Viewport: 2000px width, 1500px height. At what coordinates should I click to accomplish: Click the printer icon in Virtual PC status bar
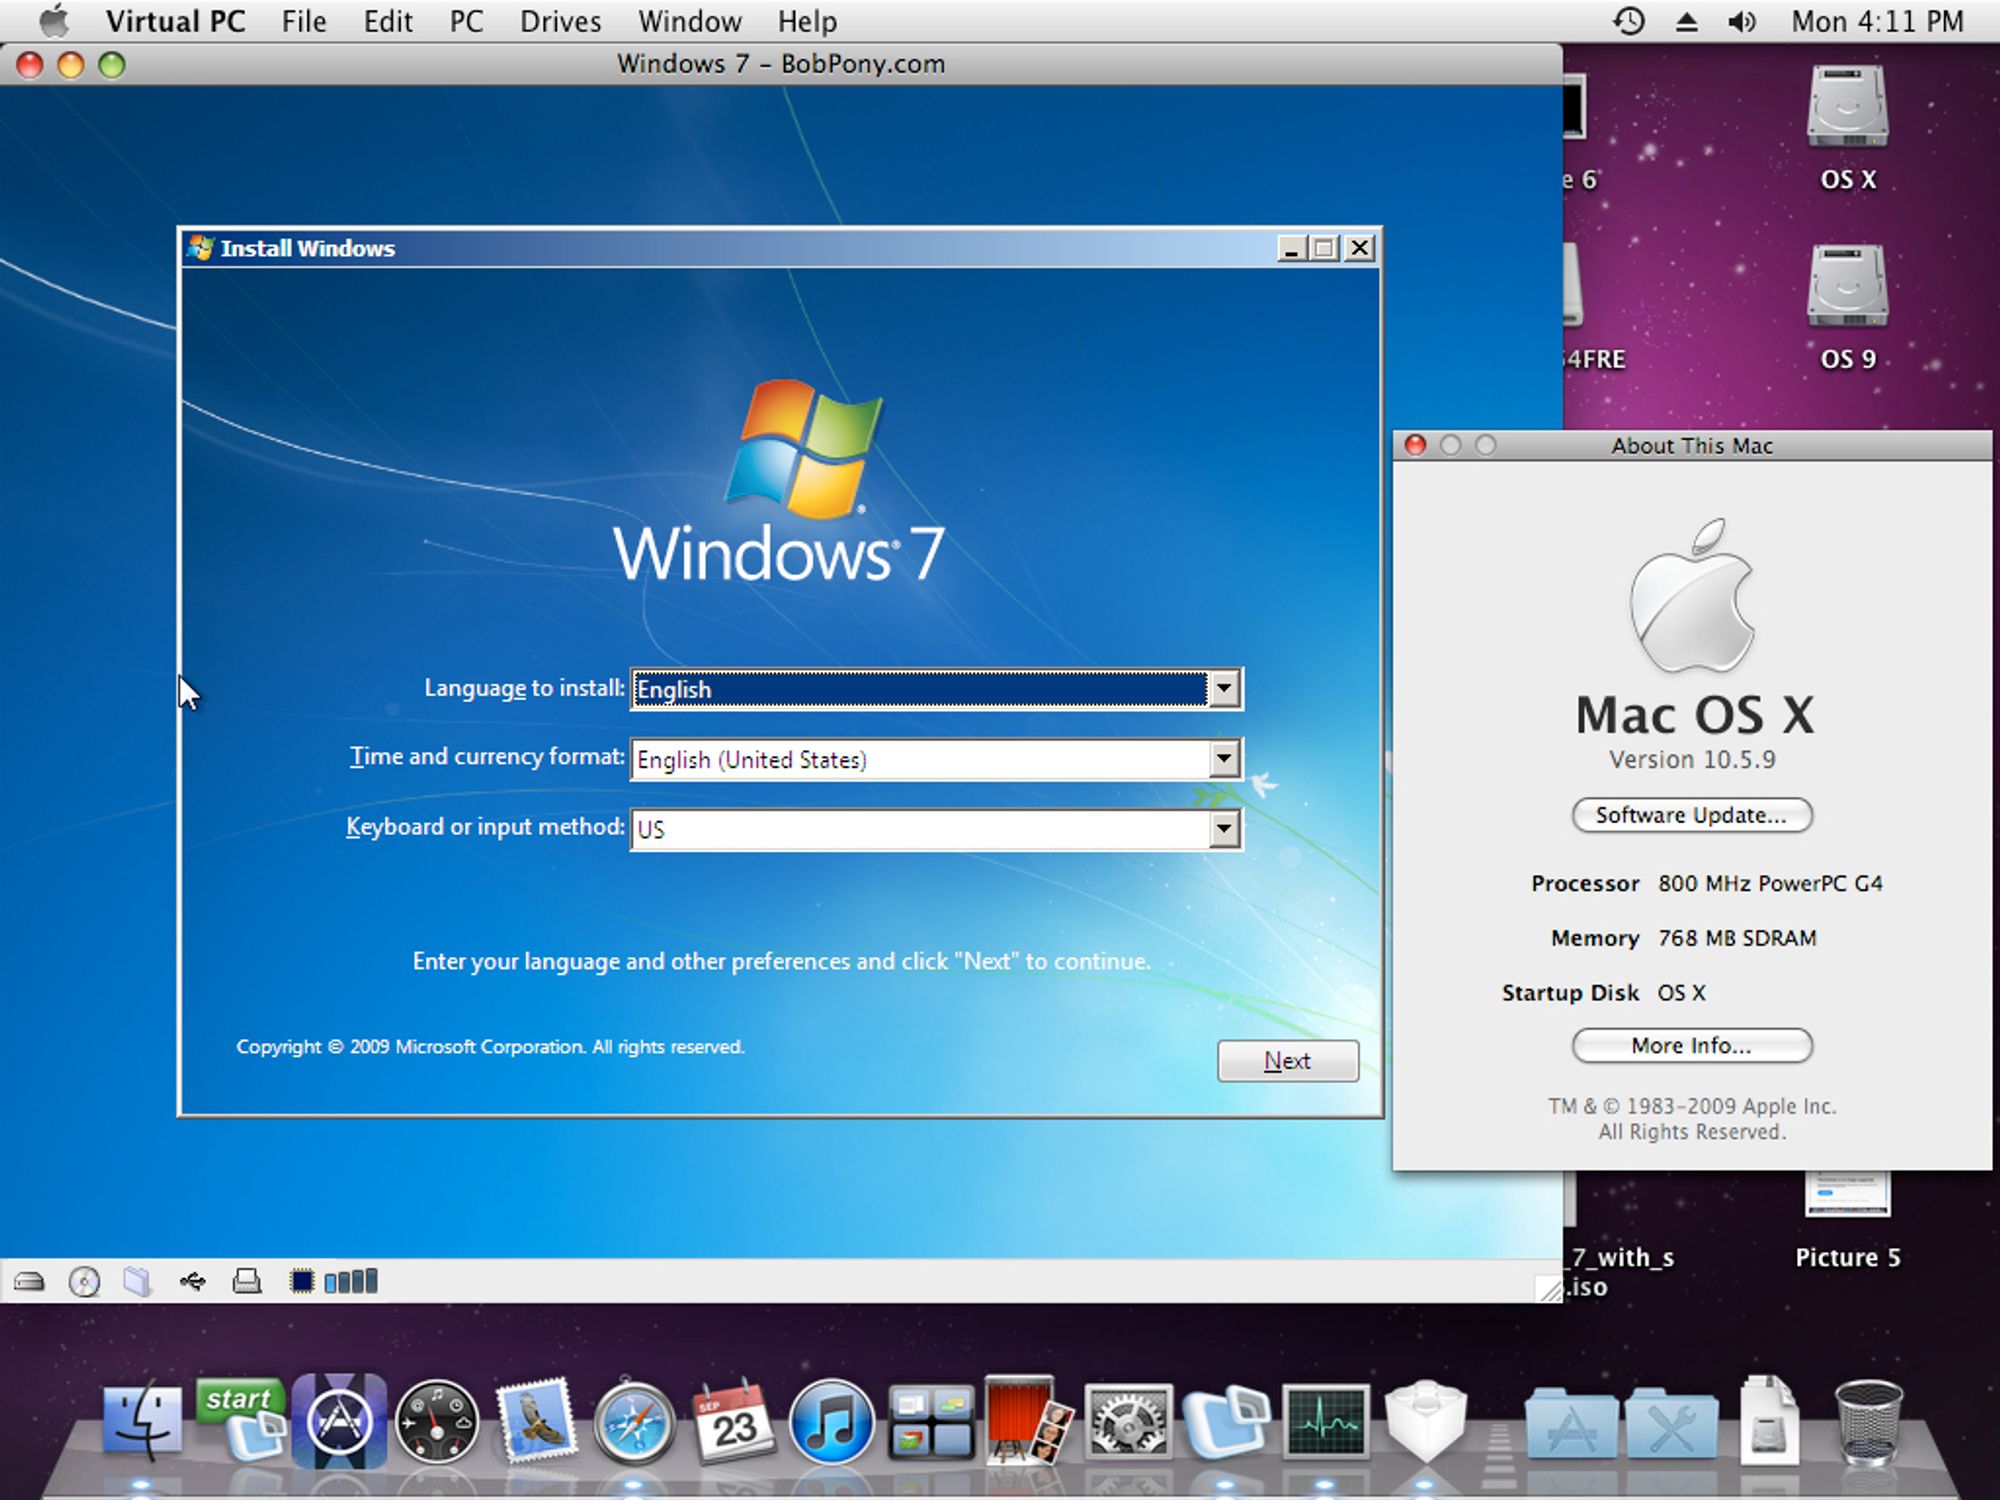(247, 1281)
